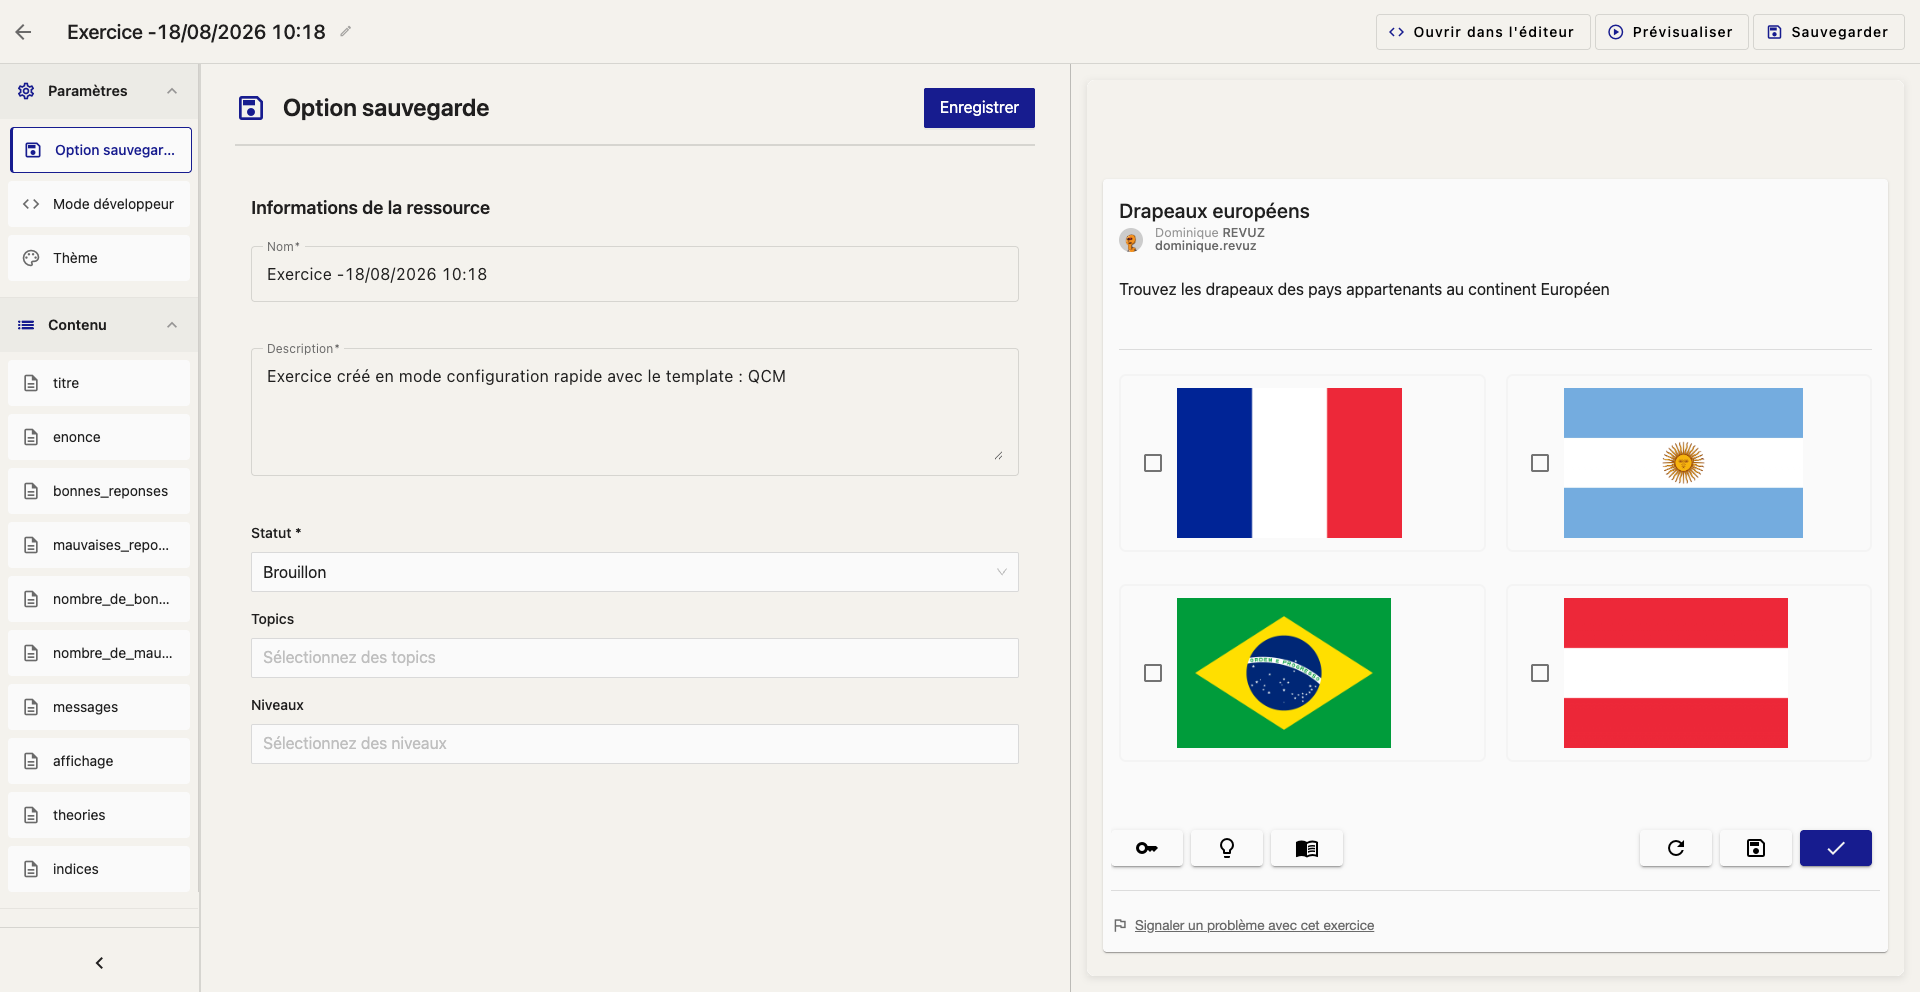Open the theories content item

click(x=99, y=815)
